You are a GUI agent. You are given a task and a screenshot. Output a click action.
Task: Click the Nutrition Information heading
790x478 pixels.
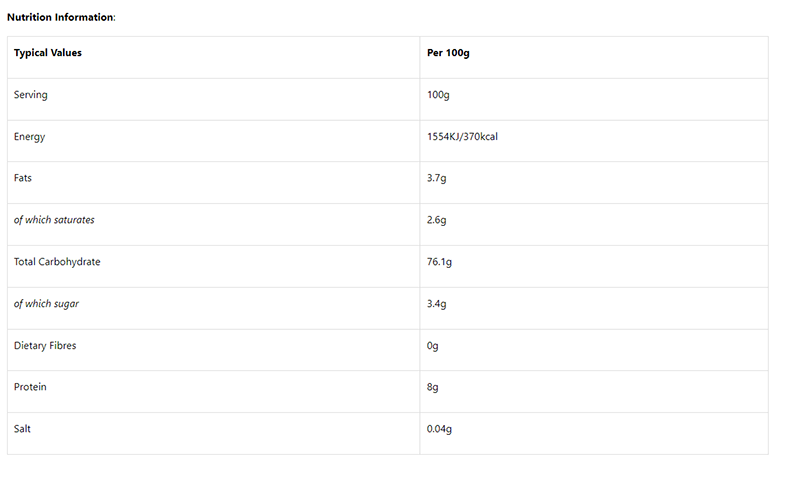pos(61,17)
